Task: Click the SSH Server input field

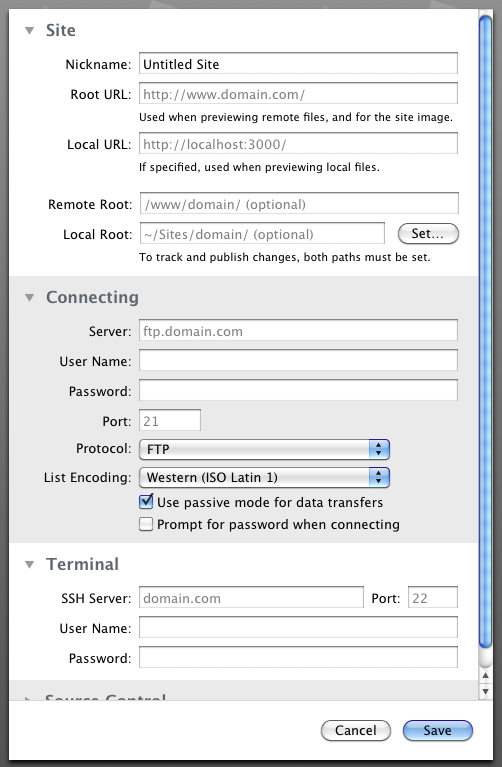Action: pyautogui.click(x=251, y=598)
